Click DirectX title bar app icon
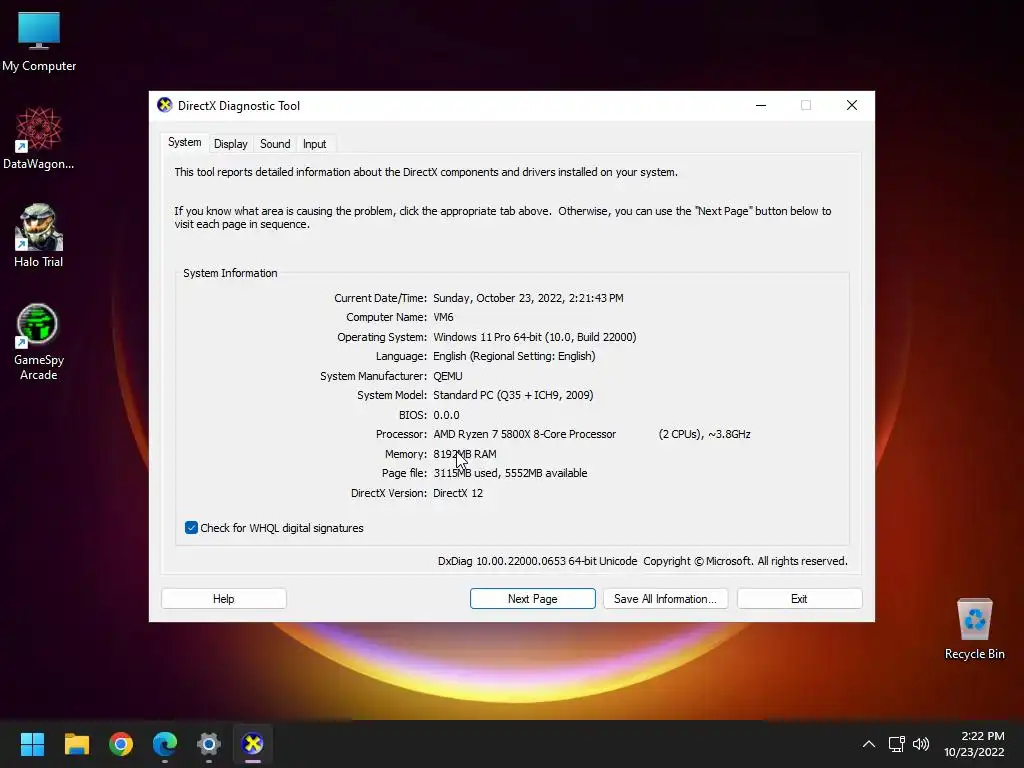 pyautogui.click(x=165, y=105)
